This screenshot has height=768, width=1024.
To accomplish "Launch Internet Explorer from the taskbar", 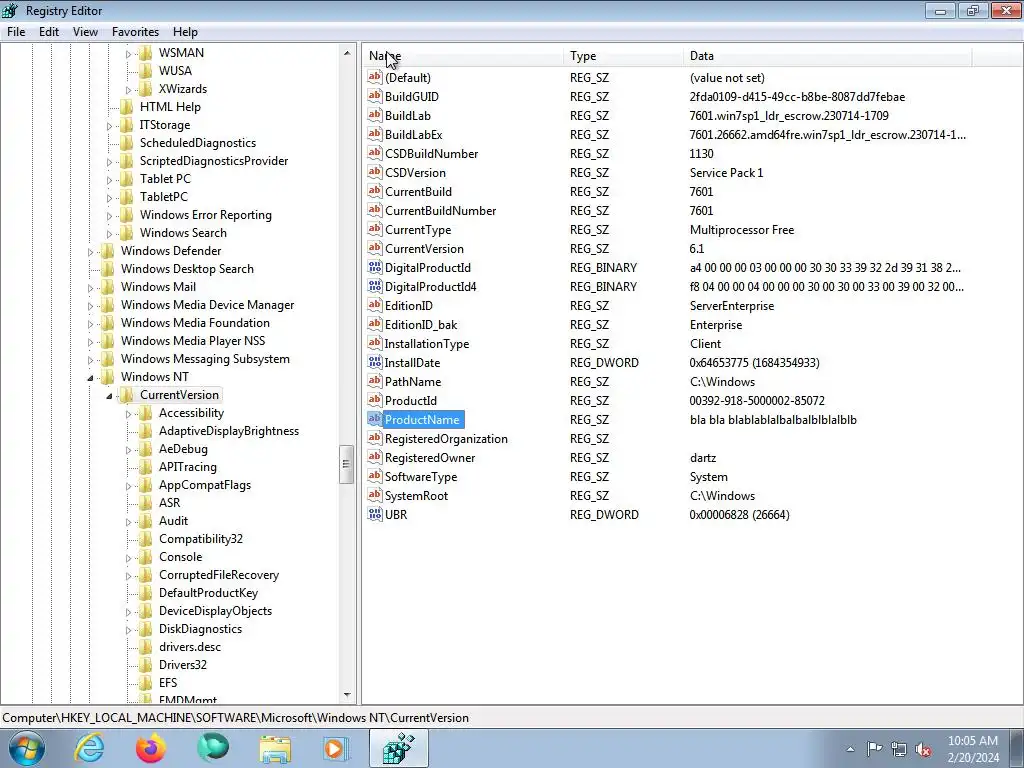I will [89, 748].
